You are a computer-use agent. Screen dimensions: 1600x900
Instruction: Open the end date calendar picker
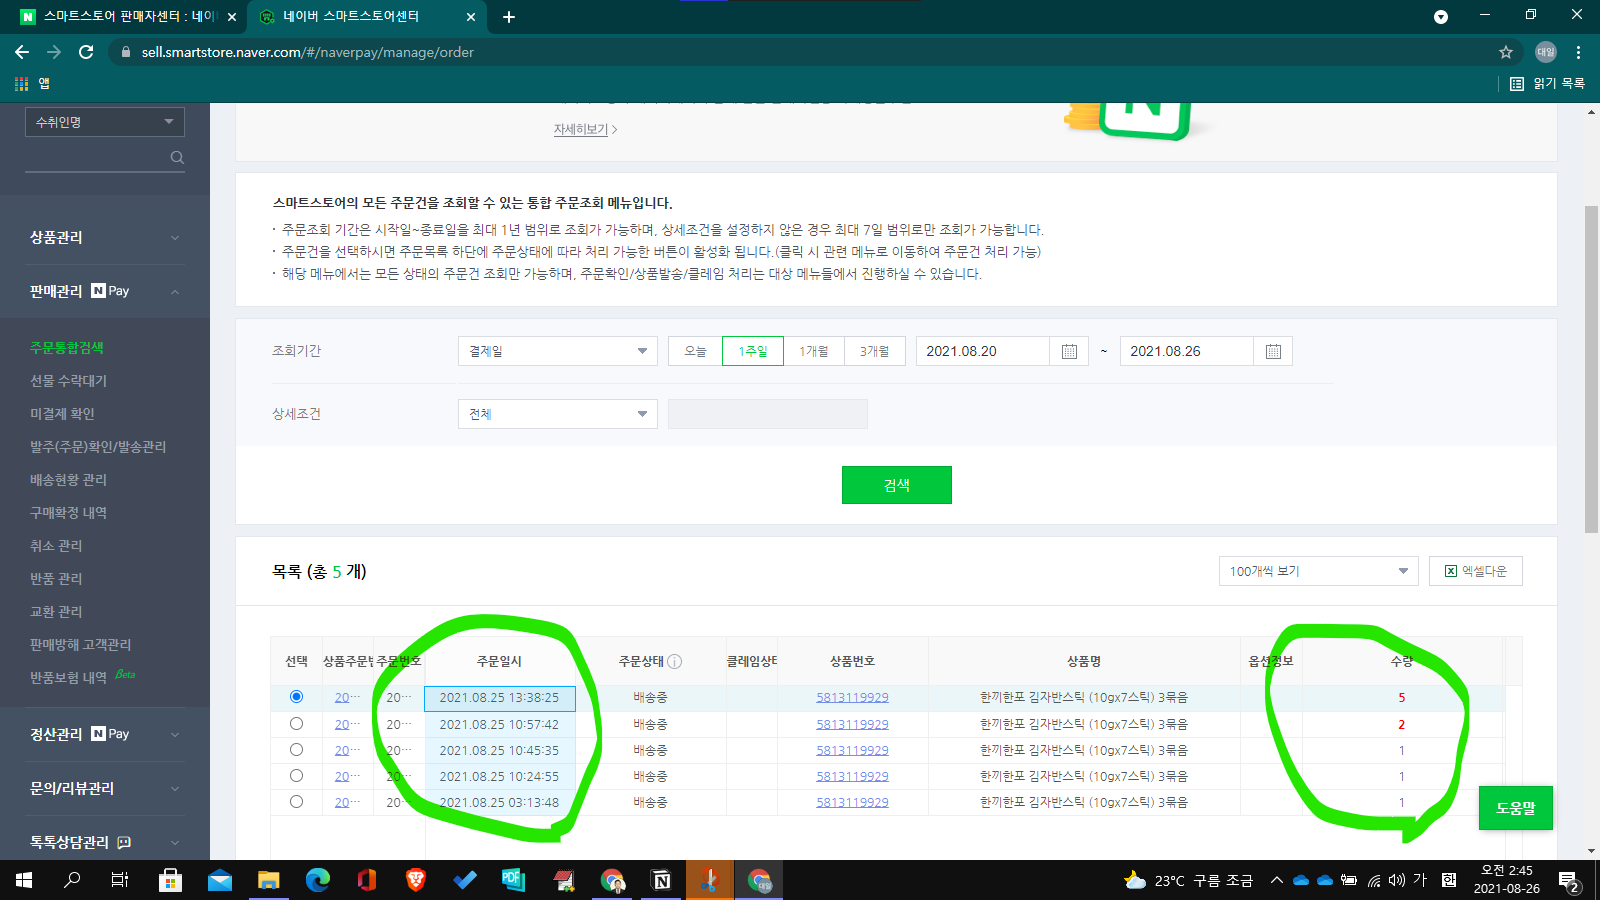(x=1273, y=351)
